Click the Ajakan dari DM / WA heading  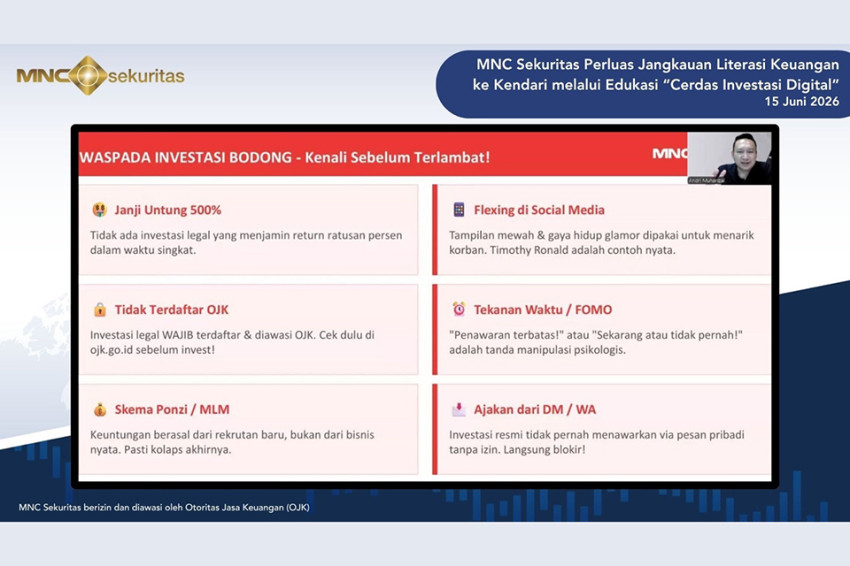coord(535,409)
